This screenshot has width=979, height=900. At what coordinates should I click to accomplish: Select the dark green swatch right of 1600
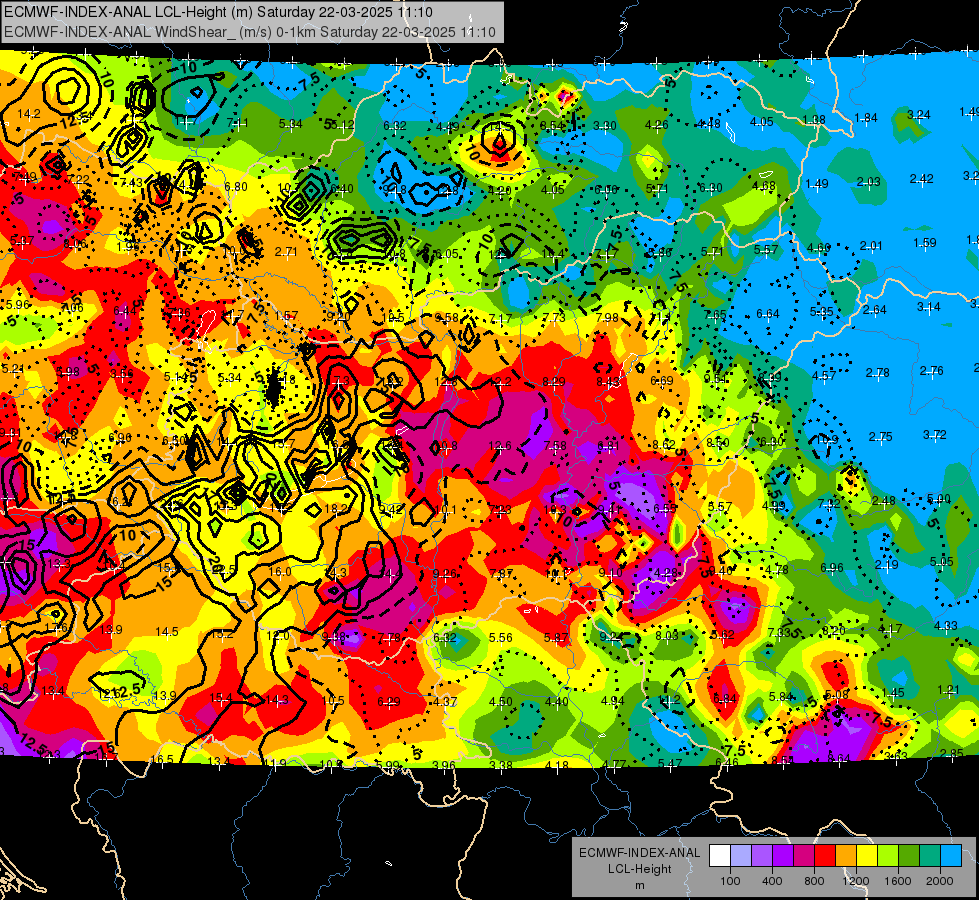[908, 855]
